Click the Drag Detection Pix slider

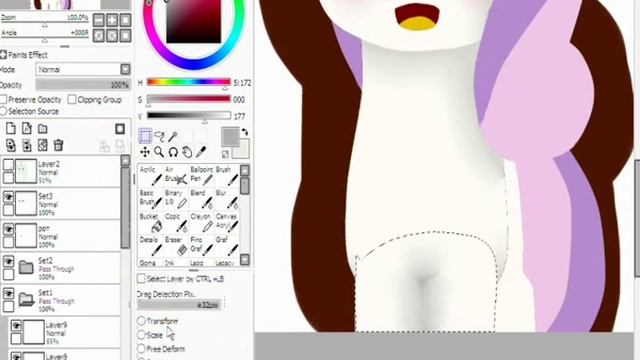click(180, 304)
